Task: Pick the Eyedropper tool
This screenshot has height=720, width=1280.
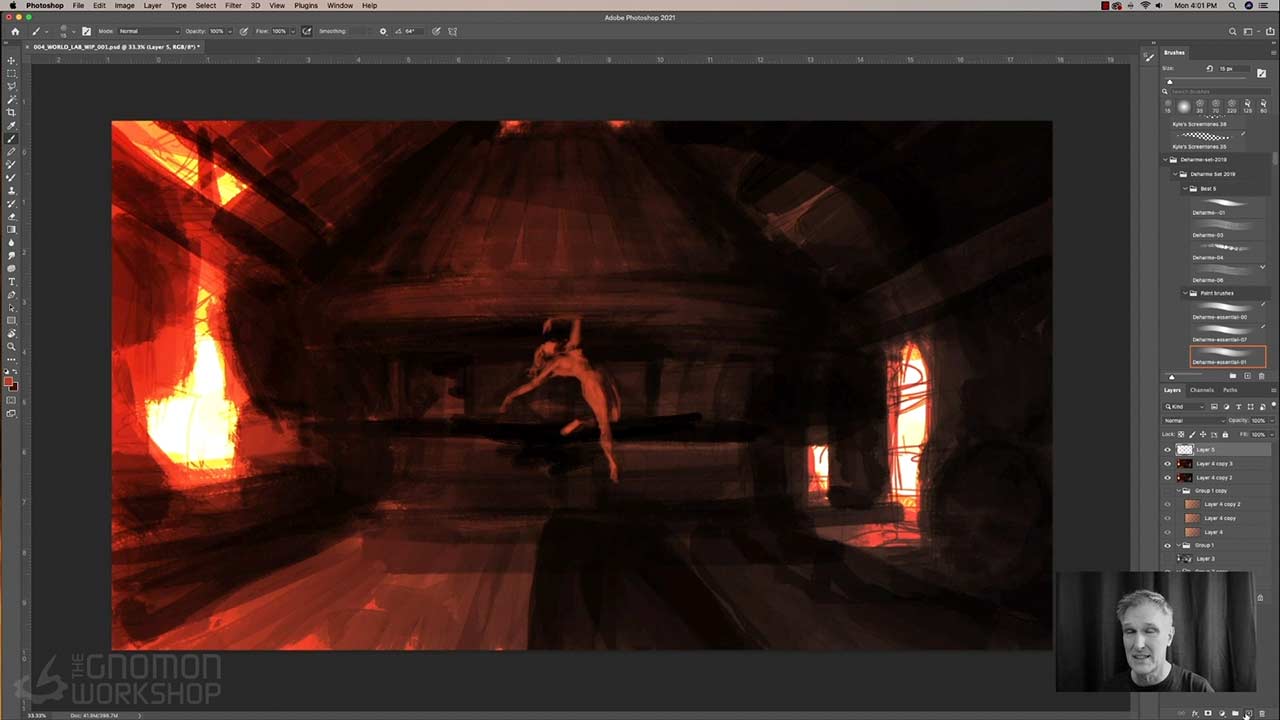Action: 12,126
